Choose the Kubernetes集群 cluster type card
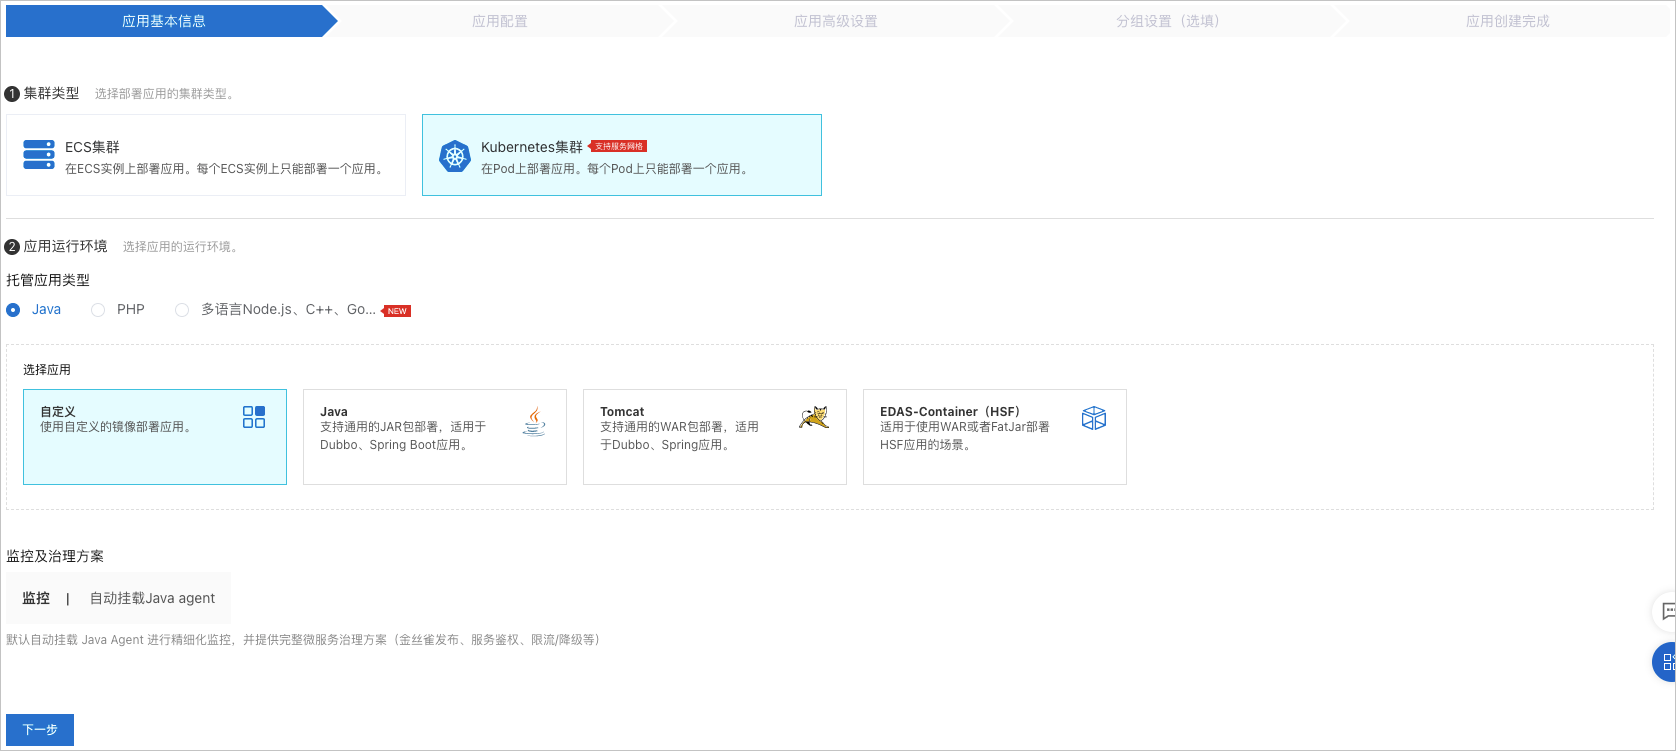The image size is (1676, 751). pyautogui.click(x=622, y=155)
